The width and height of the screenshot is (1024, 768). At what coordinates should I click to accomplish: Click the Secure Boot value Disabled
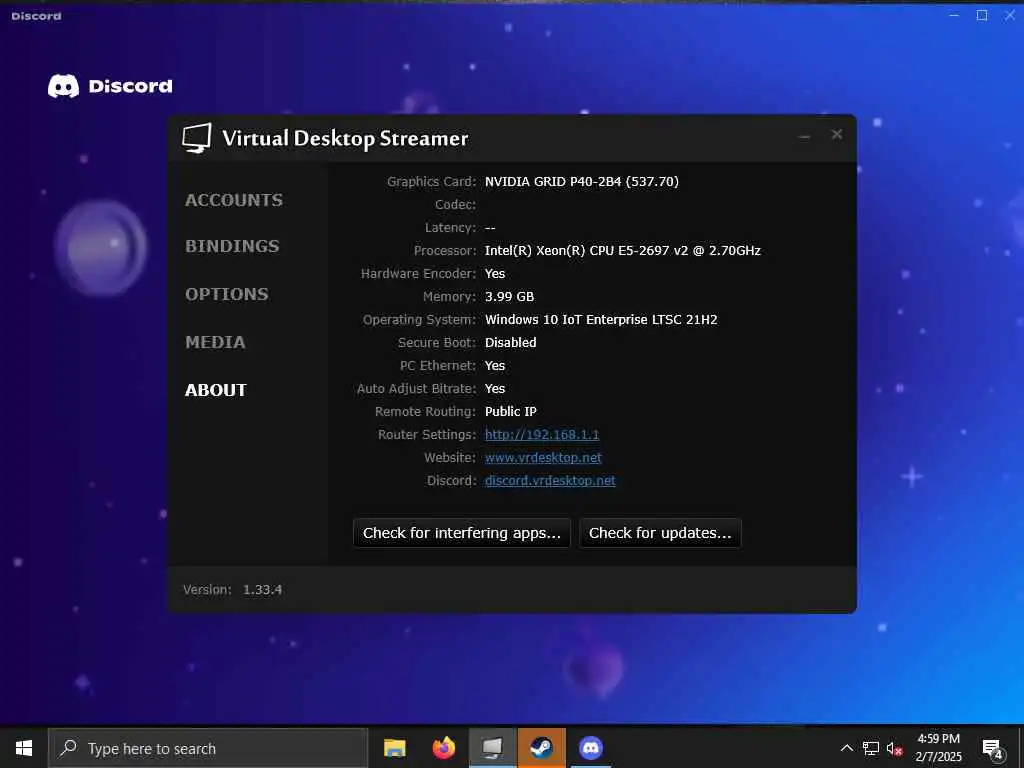pyautogui.click(x=511, y=342)
